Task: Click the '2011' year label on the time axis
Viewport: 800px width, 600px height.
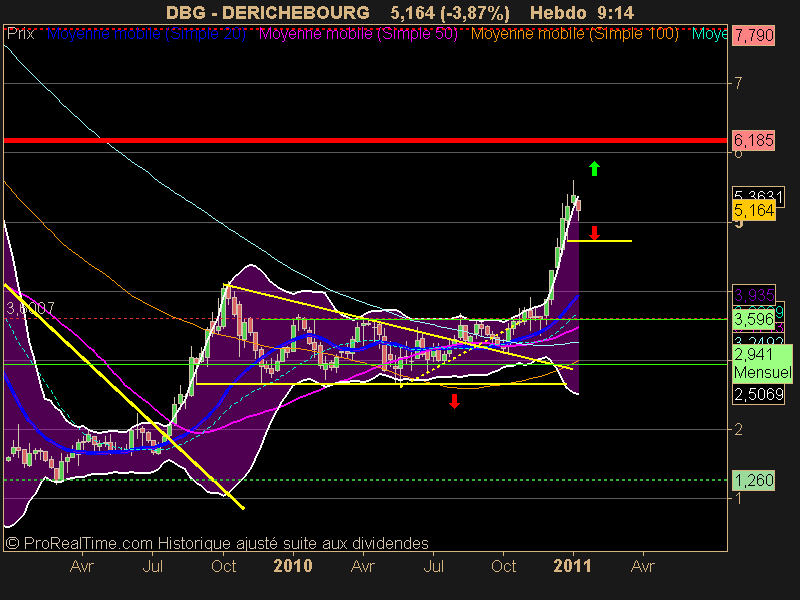Action: 572,566
